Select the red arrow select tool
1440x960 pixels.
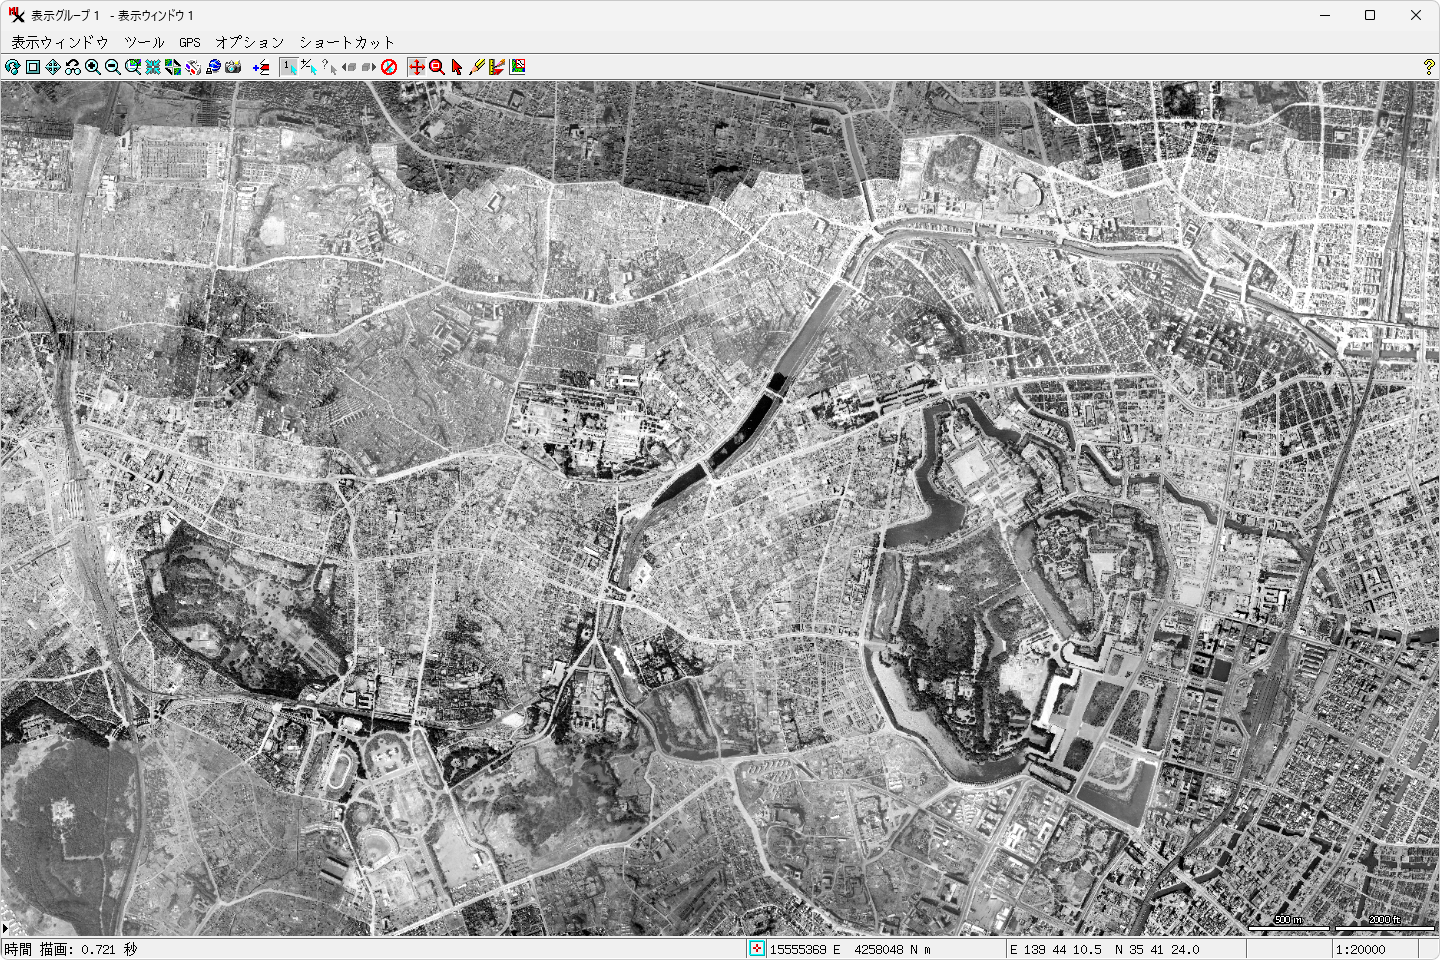click(x=457, y=67)
